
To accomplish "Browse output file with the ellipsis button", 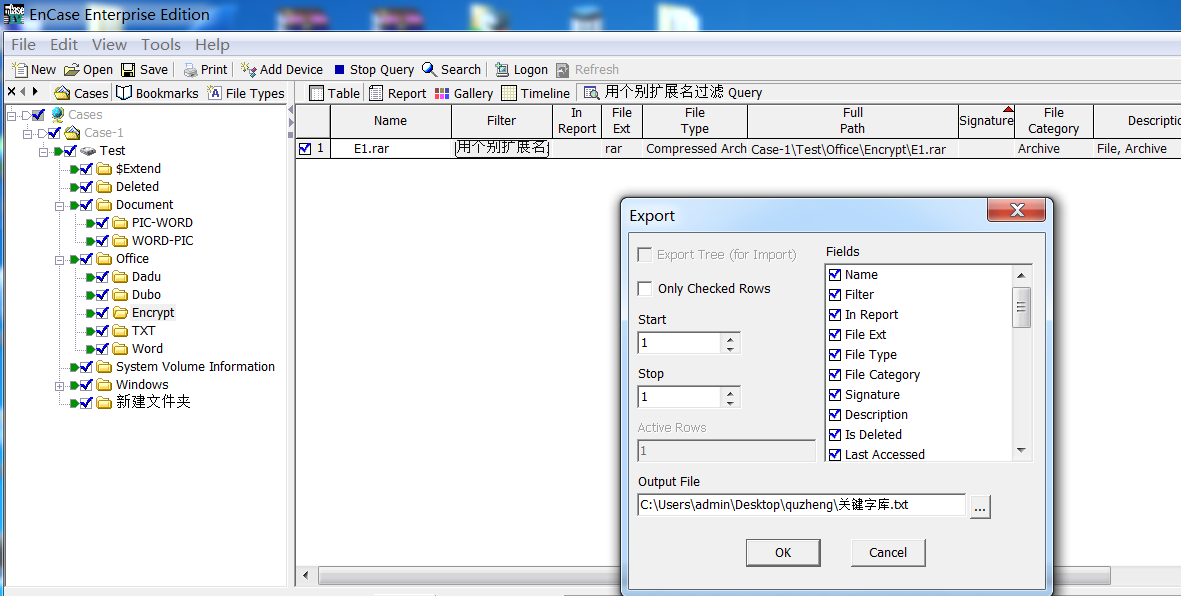I will [x=979, y=507].
